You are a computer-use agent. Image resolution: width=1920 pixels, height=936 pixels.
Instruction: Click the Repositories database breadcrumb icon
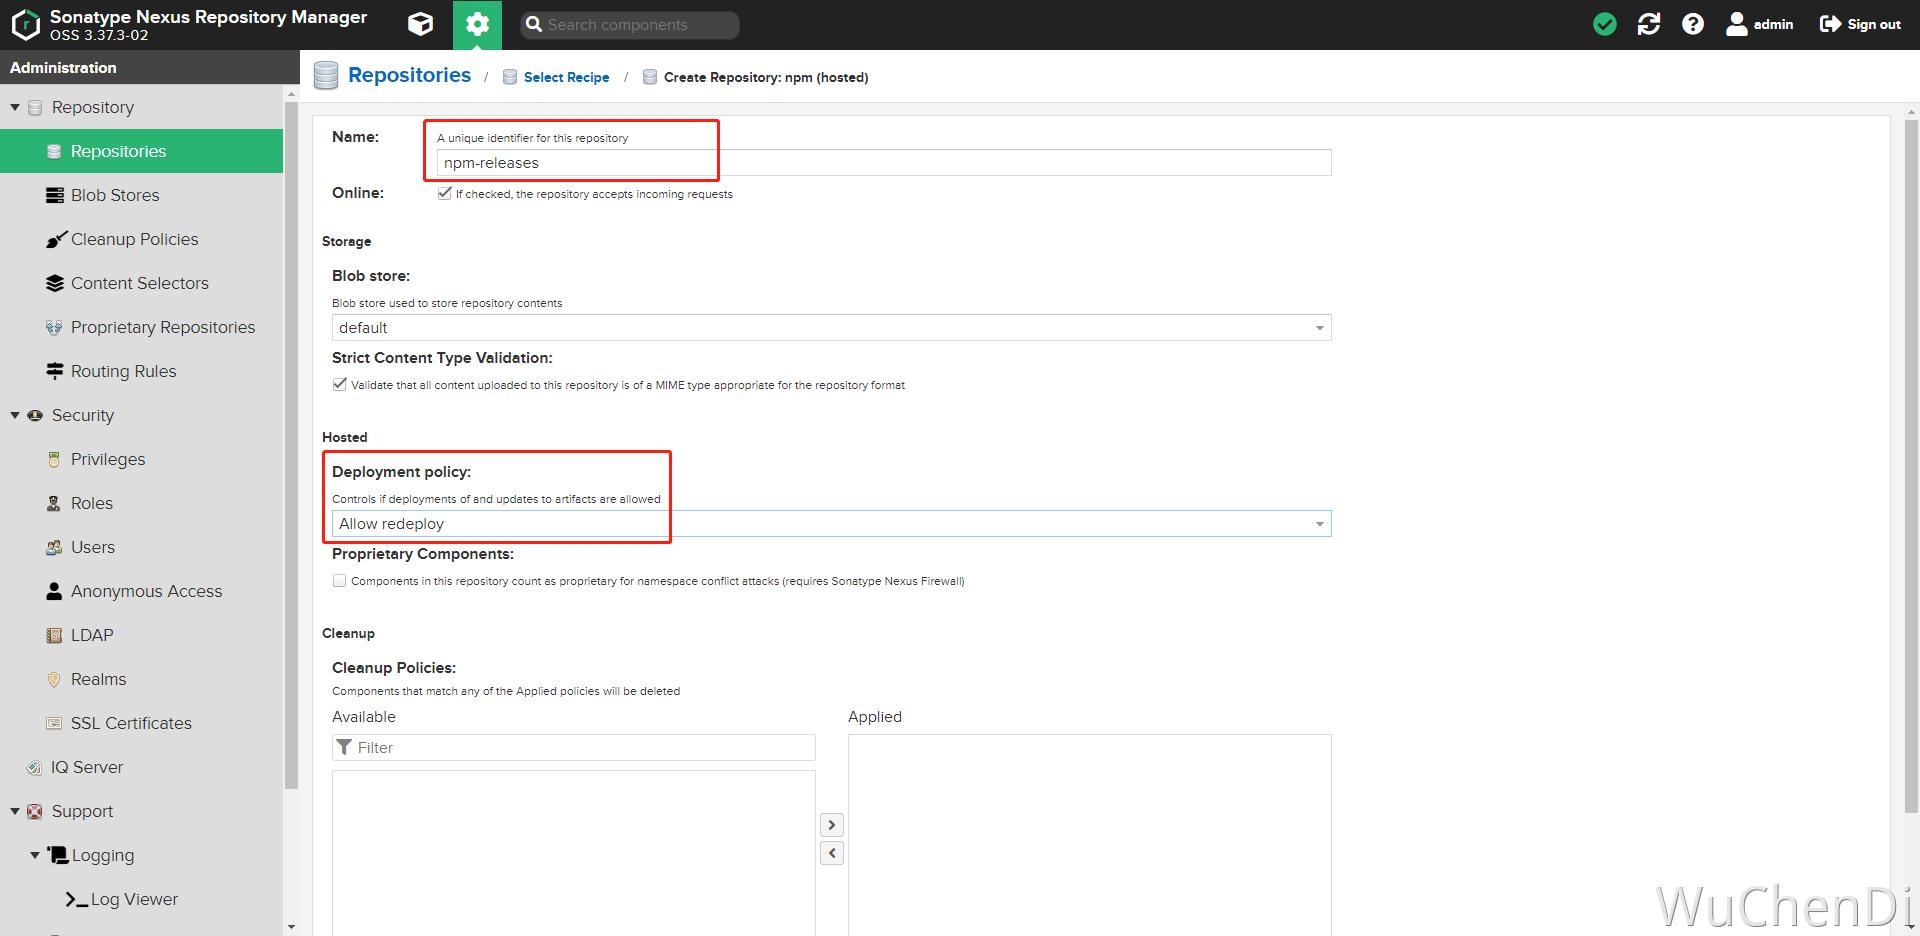click(x=326, y=76)
